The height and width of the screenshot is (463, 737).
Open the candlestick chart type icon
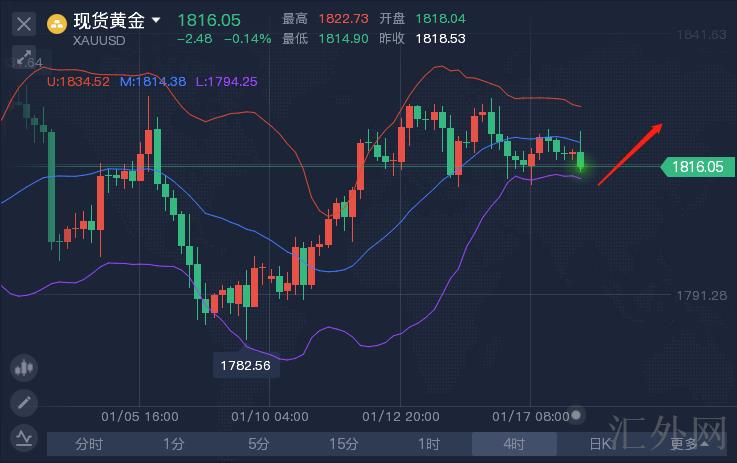click(23, 368)
